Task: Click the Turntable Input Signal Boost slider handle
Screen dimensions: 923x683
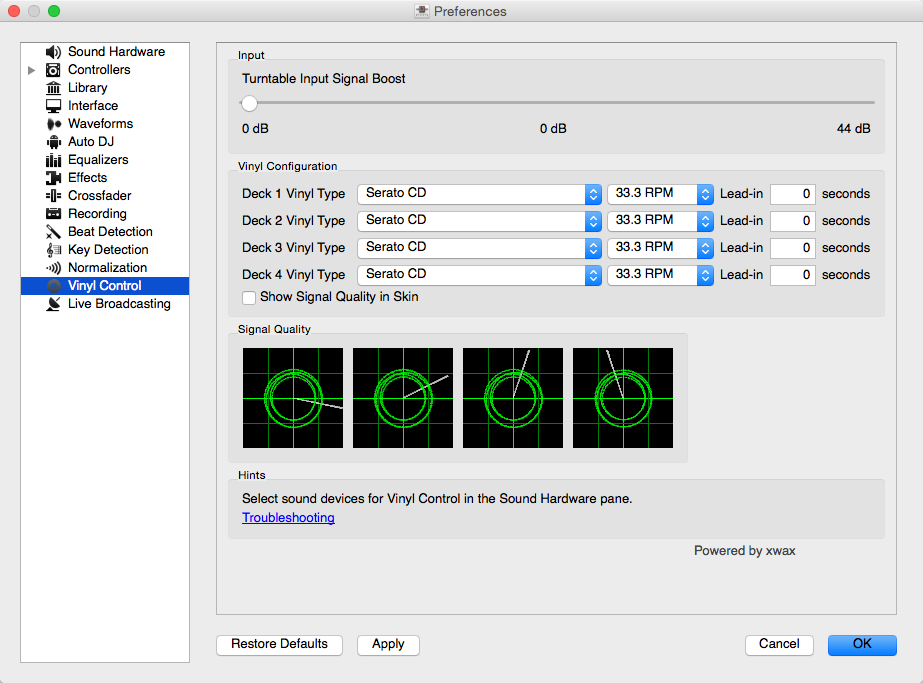Action: pos(249,103)
